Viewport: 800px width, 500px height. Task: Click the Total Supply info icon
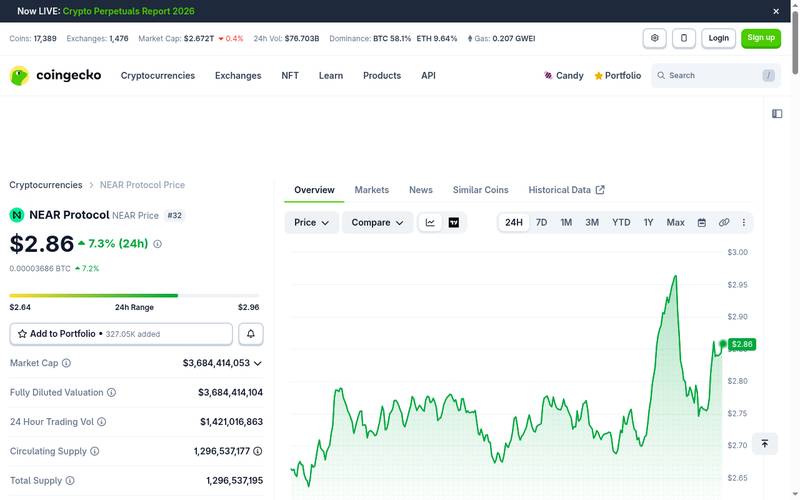click(x=70, y=481)
